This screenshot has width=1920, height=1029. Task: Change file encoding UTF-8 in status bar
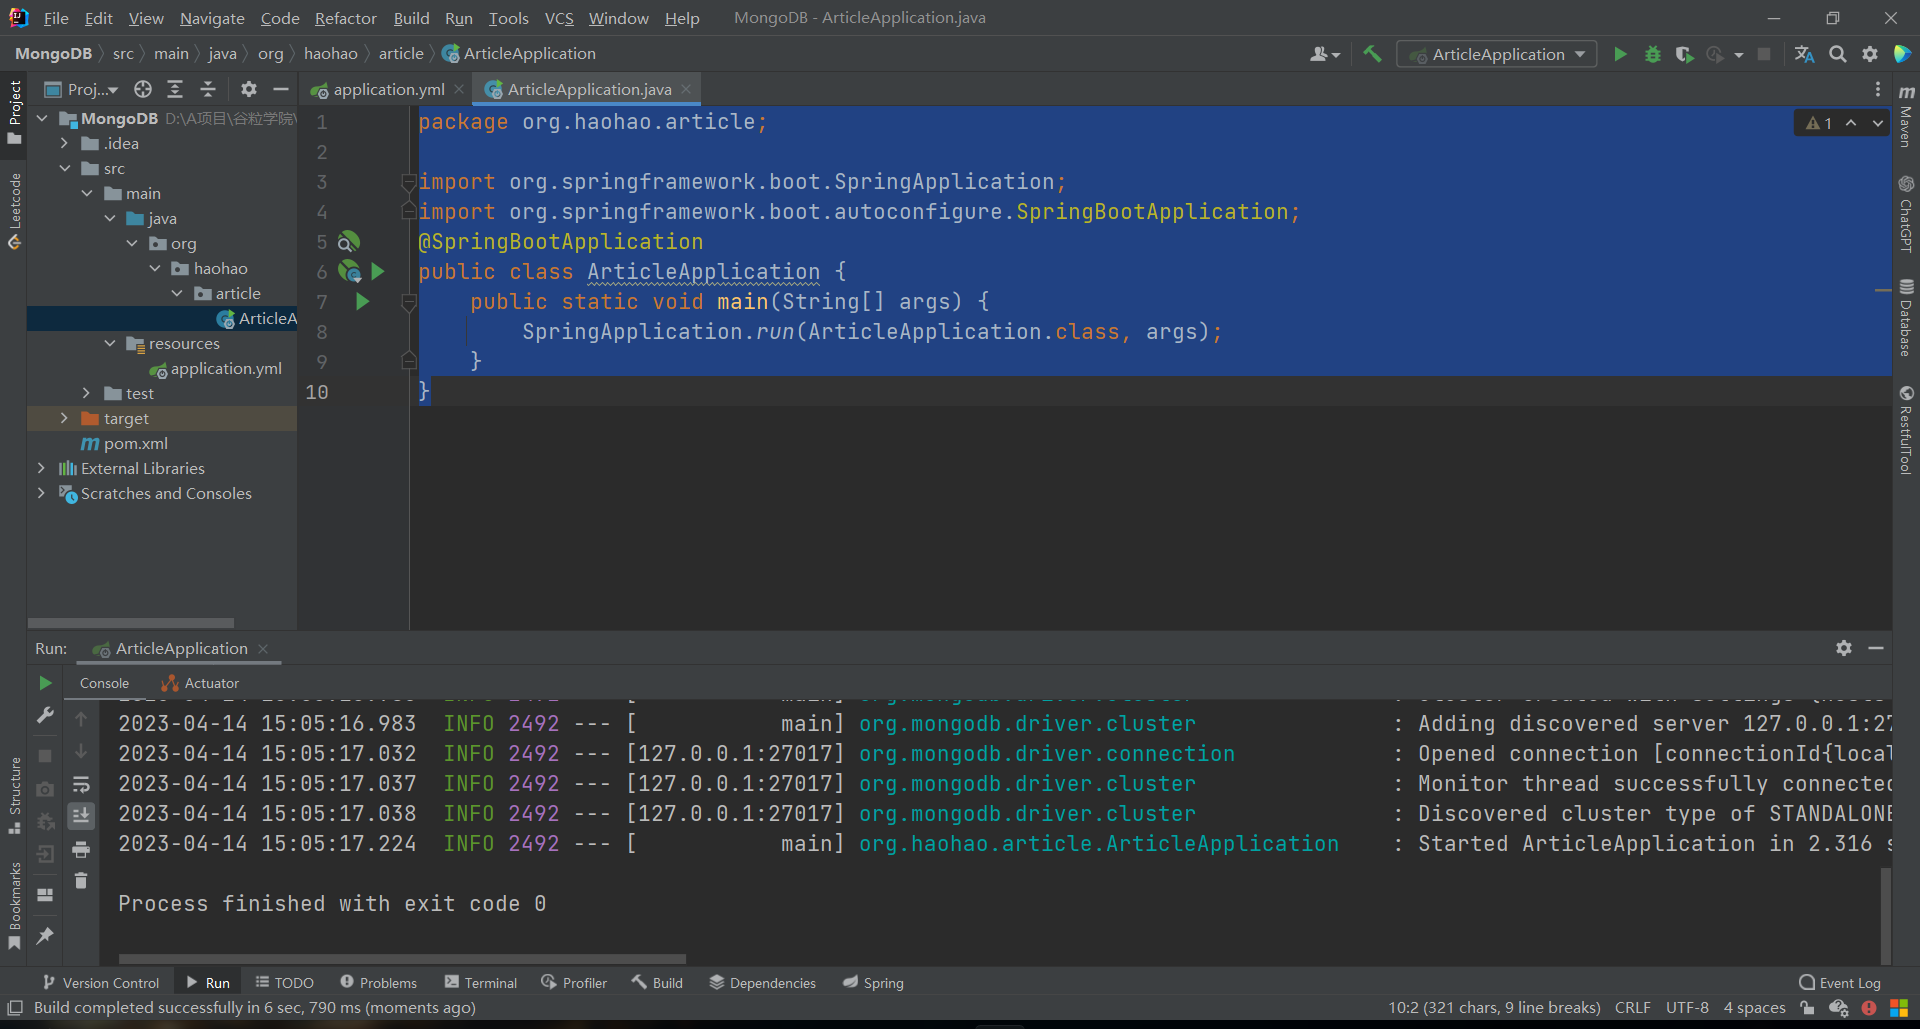[1687, 1008]
